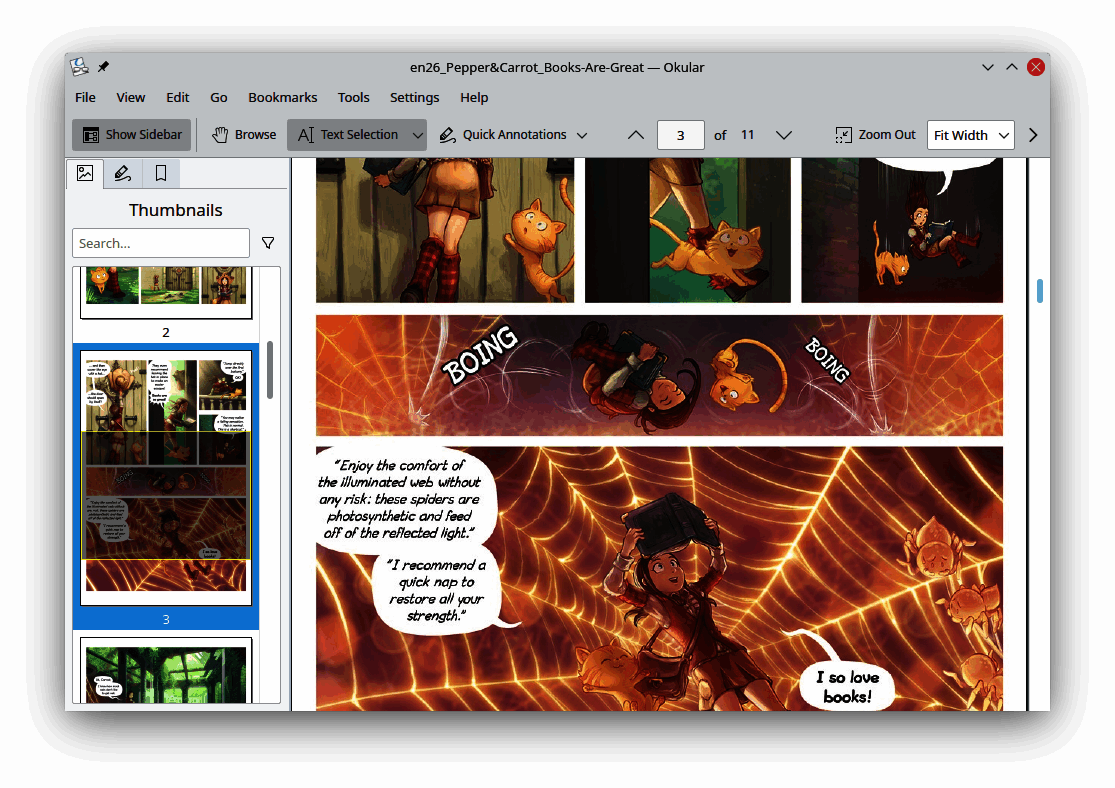Expand the Text Selection dropdown arrow
This screenshot has width=1115, height=788.
[418, 135]
